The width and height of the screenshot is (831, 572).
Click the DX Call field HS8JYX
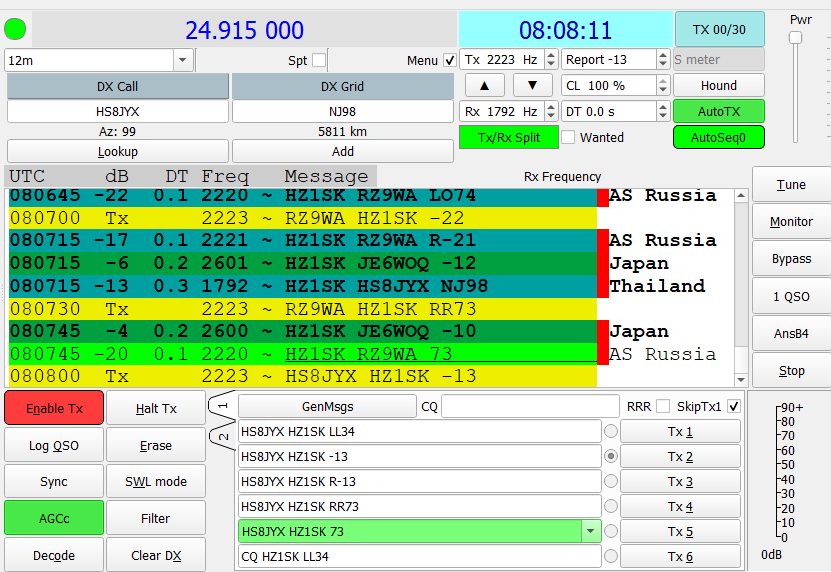(118, 111)
